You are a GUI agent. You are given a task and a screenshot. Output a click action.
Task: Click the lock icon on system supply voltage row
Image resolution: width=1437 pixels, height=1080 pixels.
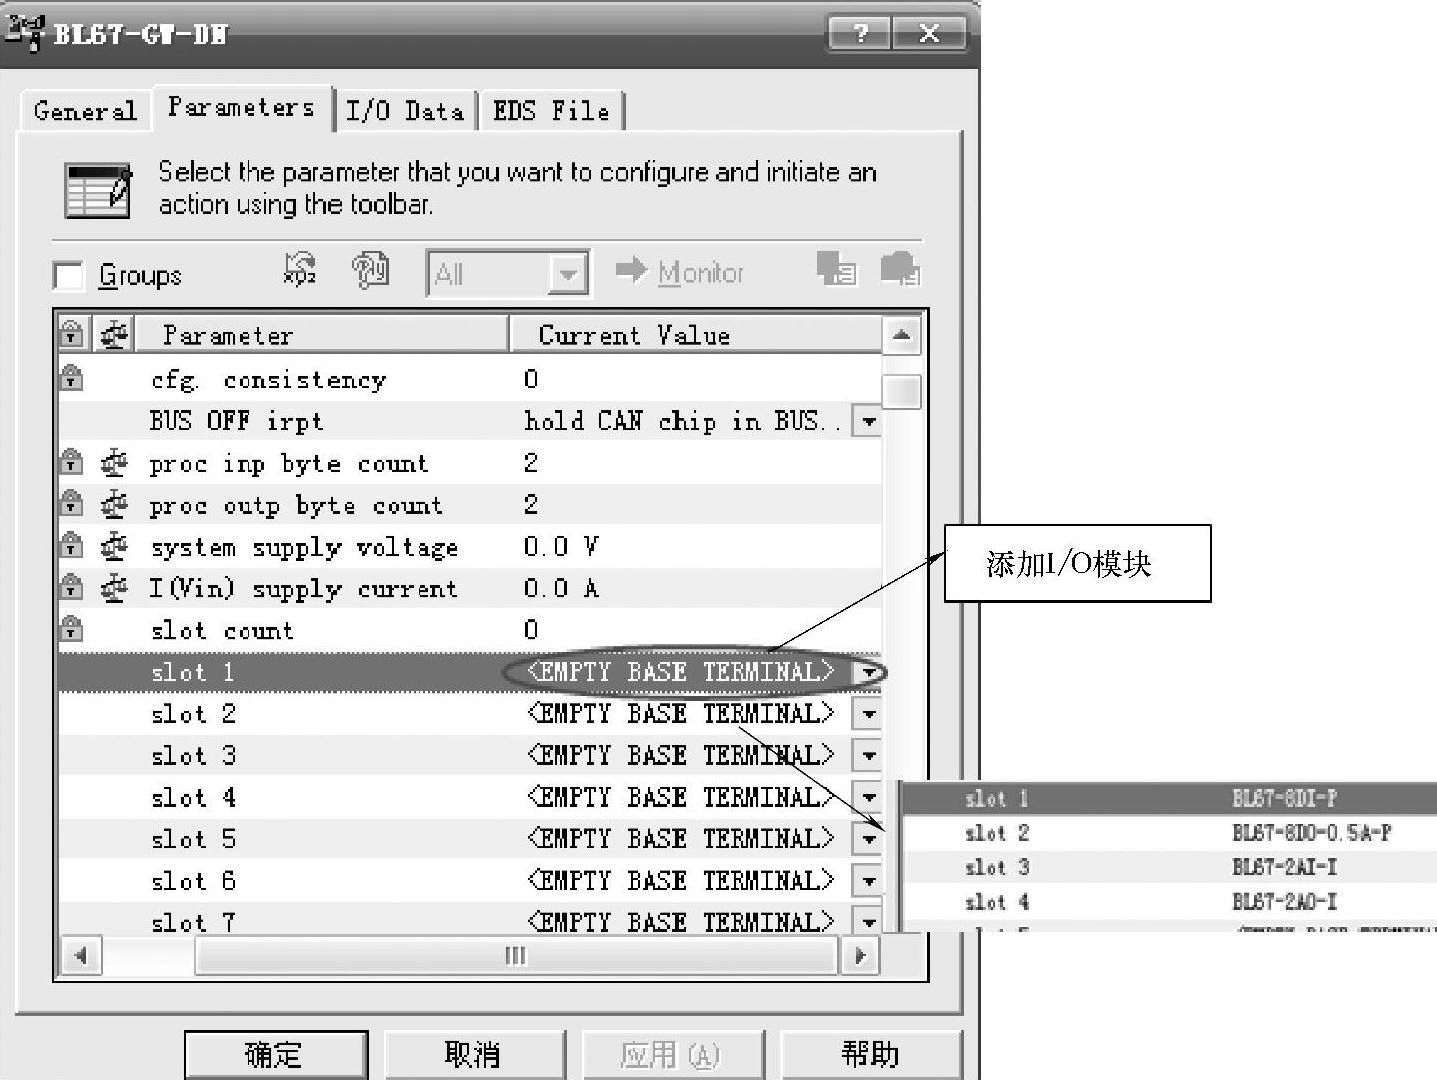point(71,546)
